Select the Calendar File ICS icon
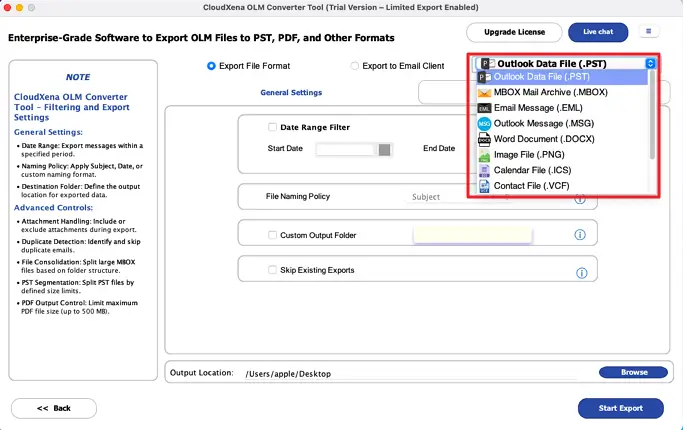683x430 pixels. [484, 171]
